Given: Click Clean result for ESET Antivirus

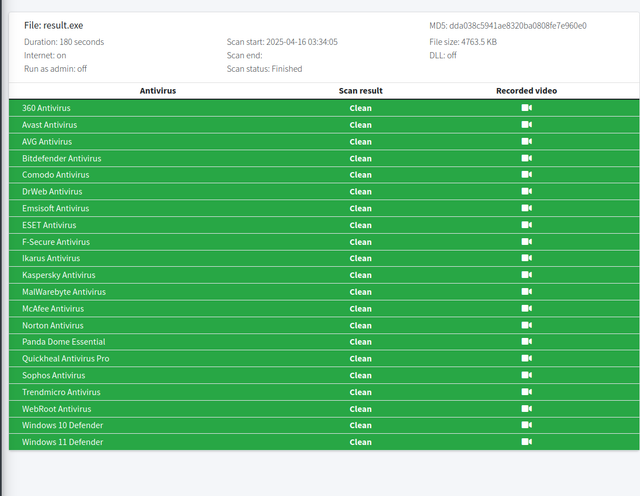Looking at the screenshot, I should (360, 225).
